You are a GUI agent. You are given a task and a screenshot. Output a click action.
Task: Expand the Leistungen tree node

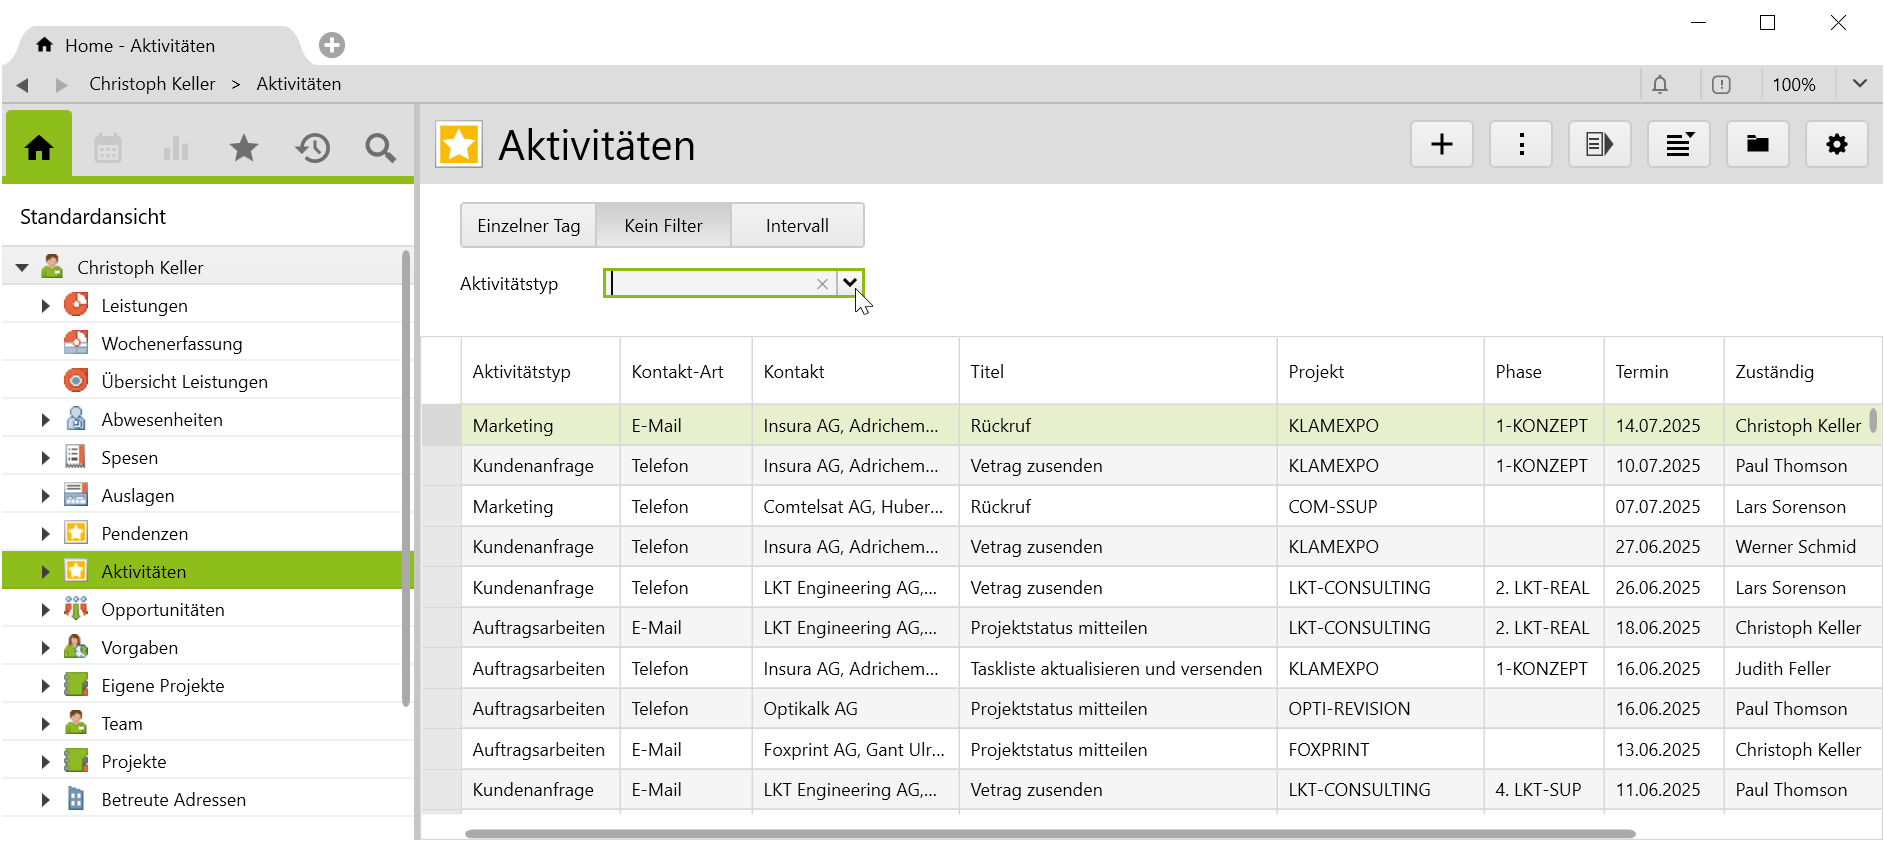click(x=45, y=306)
